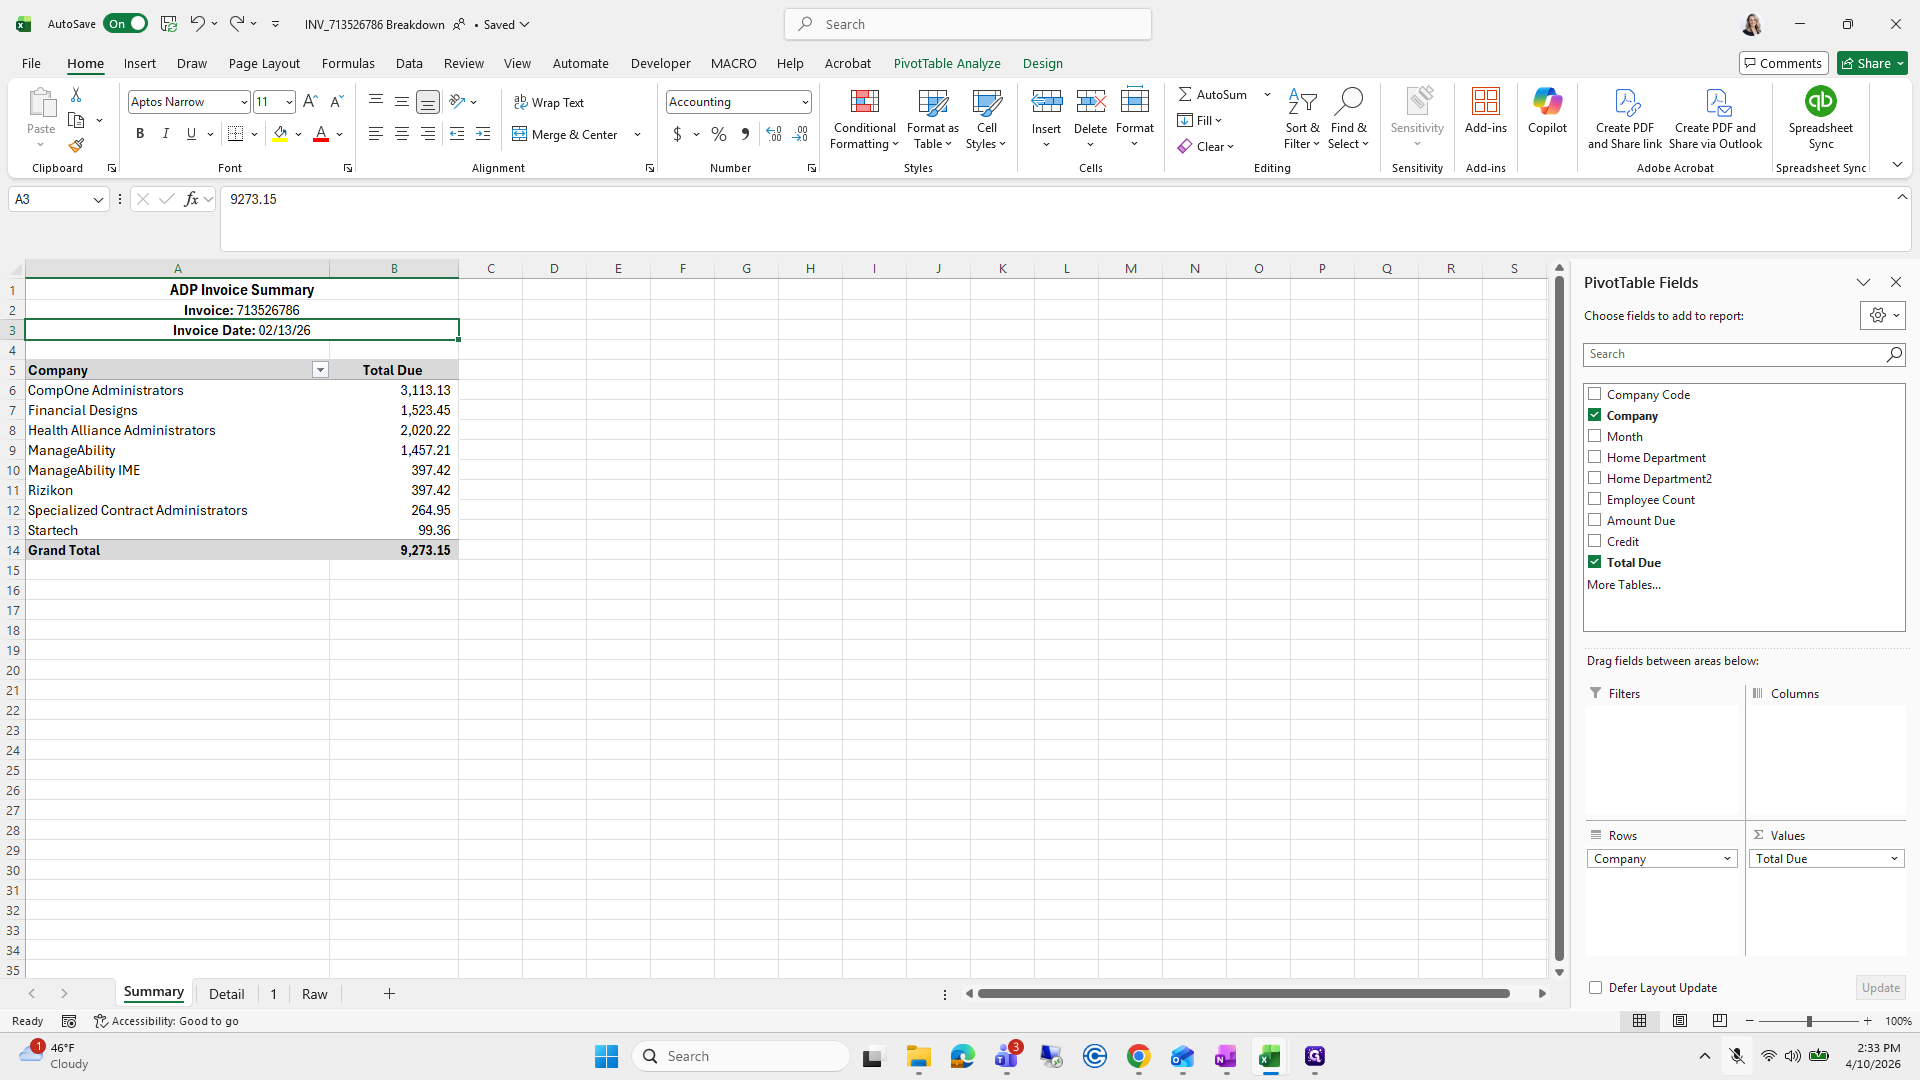
Task: Click the More Tables link
Action: [1624, 585]
